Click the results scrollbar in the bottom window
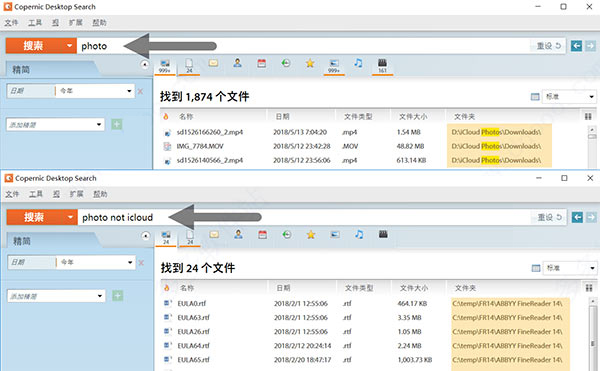The image size is (600, 371). (x=592, y=334)
